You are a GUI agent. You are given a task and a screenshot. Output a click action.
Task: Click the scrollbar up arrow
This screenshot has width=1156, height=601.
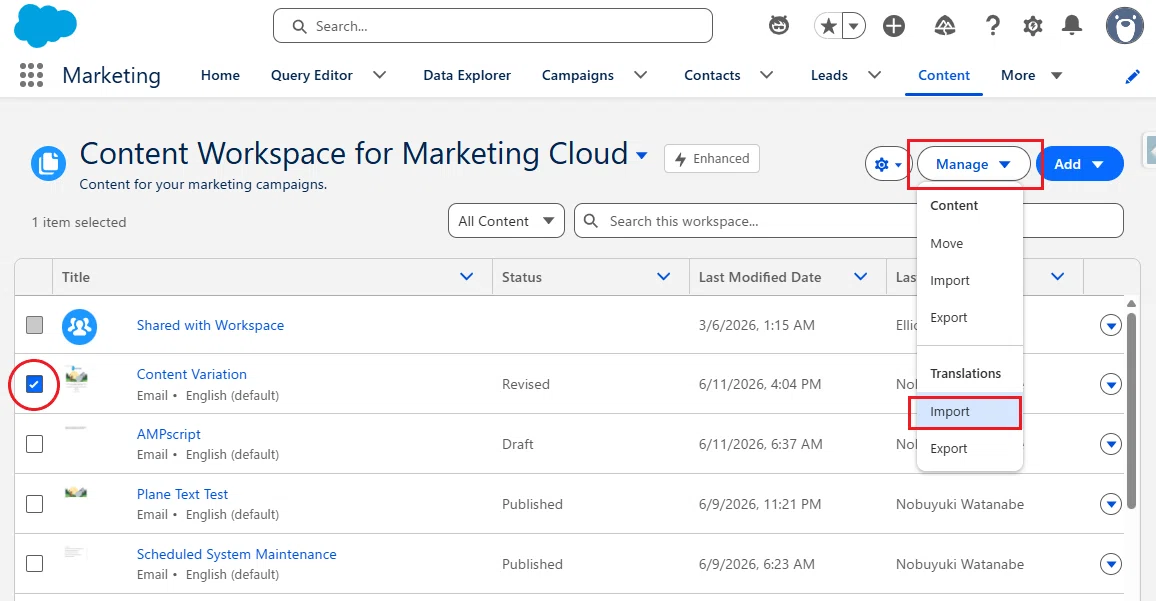pyautogui.click(x=1132, y=303)
